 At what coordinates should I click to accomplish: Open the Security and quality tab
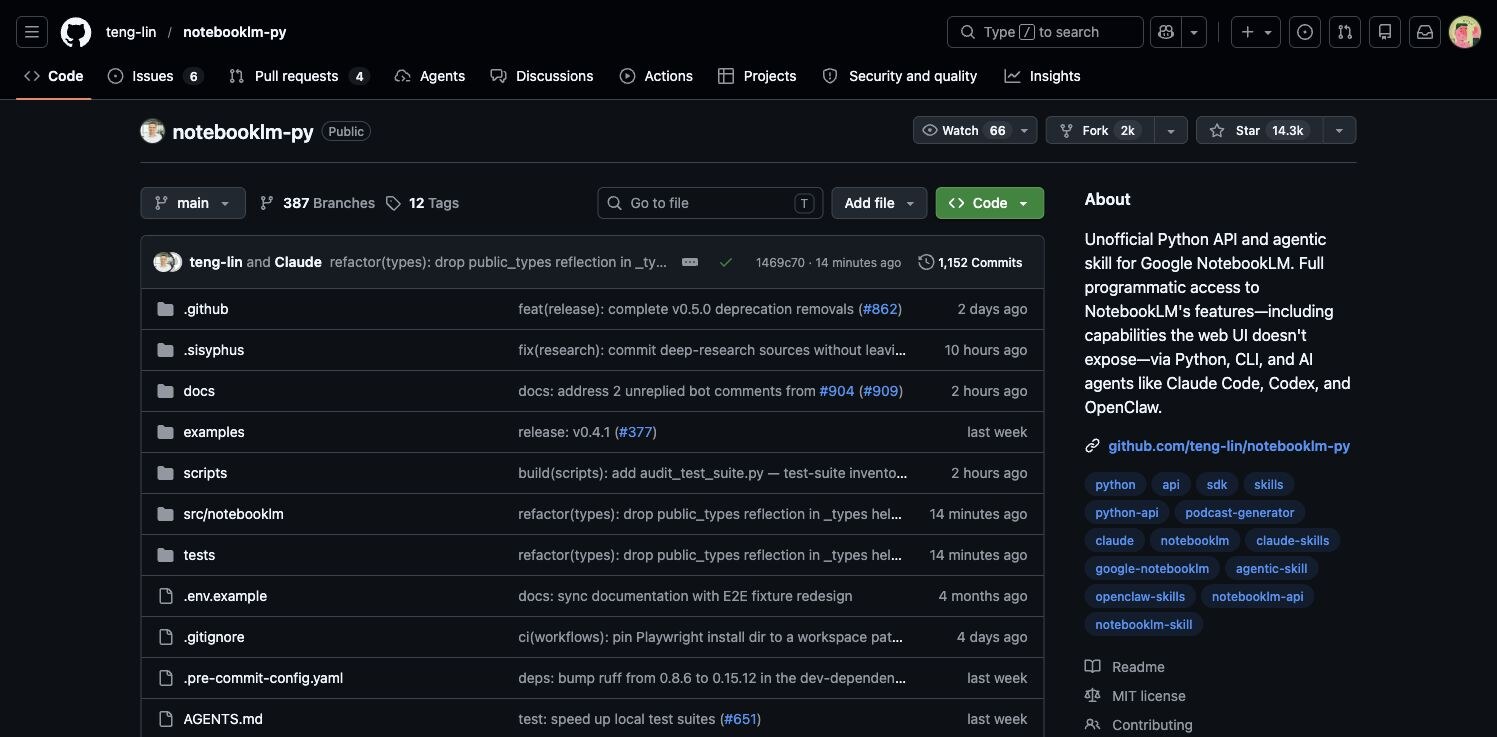point(900,76)
